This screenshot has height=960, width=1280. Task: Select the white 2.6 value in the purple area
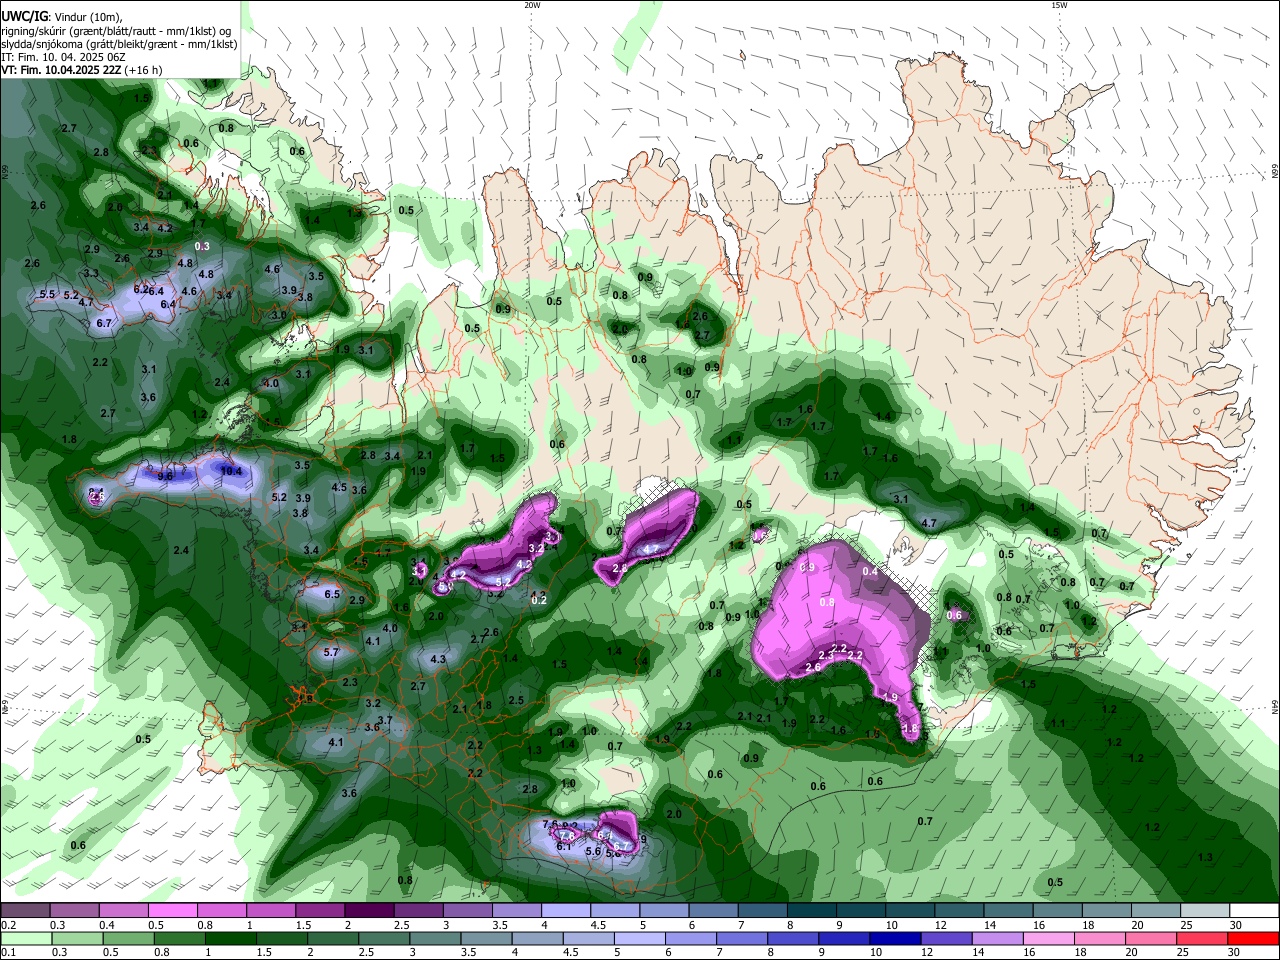click(x=813, y=667)
